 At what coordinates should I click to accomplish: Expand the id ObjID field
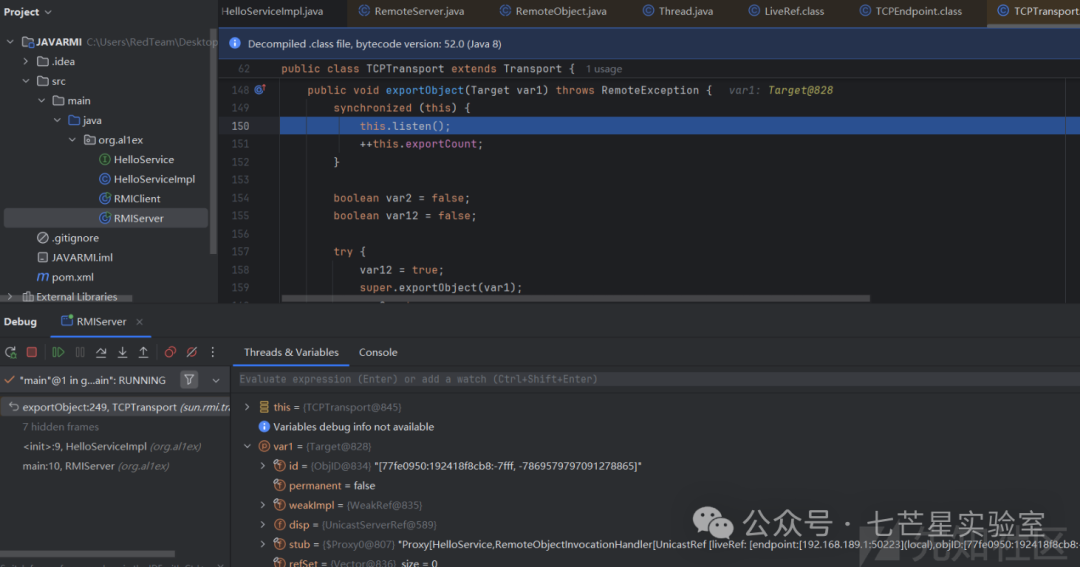(263, 466)
